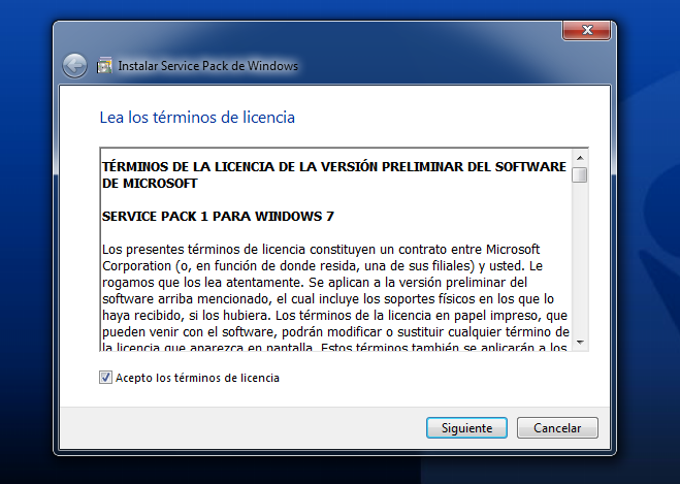Click the 'TÉRMINOS DE LA LICENCIA' bold heading
Screen dimensions: 680x484
[x=334, y=175]
